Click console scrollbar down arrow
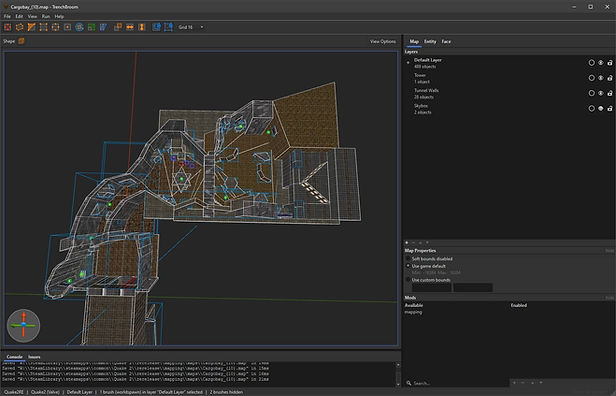616x396 pixels. point(398,384)
